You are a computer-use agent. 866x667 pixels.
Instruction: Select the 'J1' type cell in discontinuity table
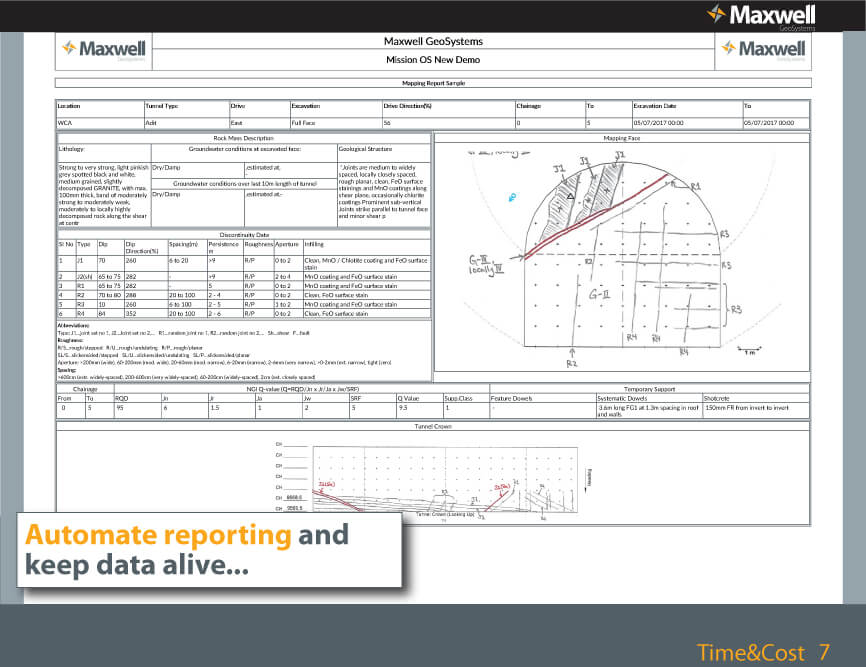pyautogui.click(x=86, y=263)
